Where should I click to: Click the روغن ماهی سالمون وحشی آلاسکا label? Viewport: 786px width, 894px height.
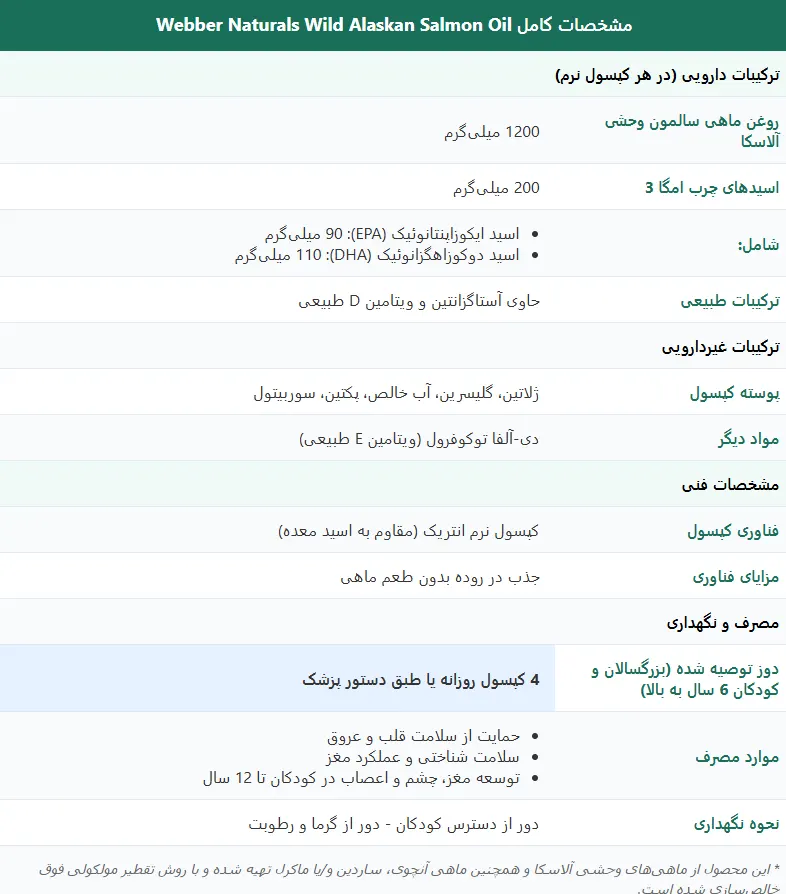point(691,131)
